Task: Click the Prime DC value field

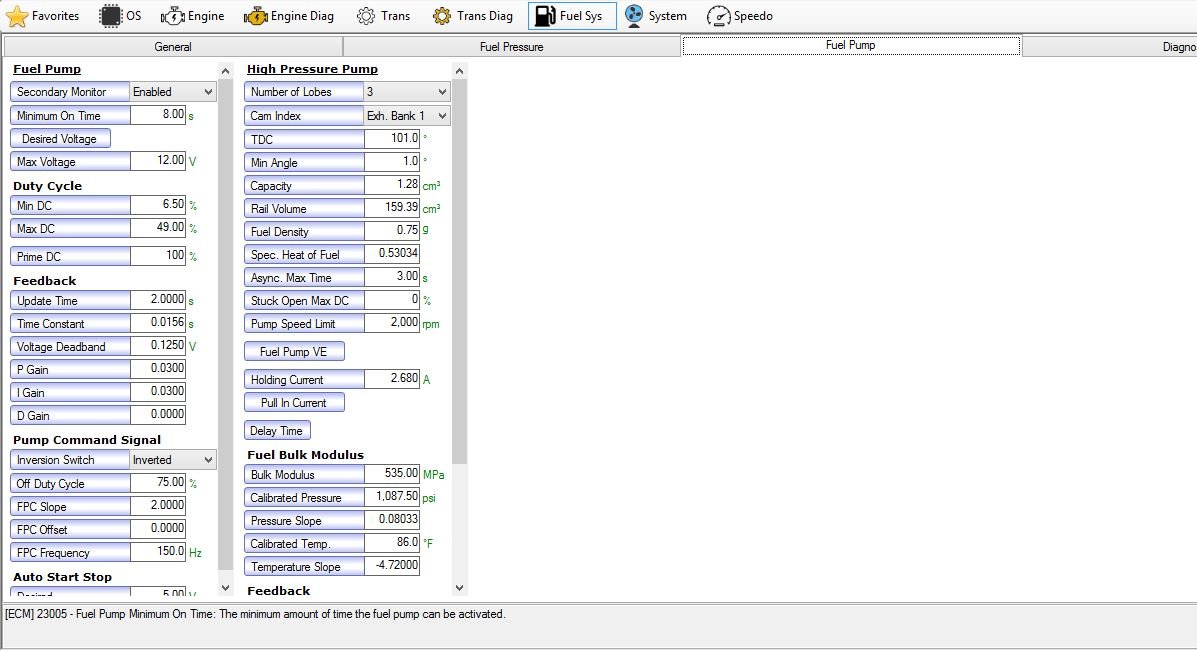Action: (x=158, y=256)
